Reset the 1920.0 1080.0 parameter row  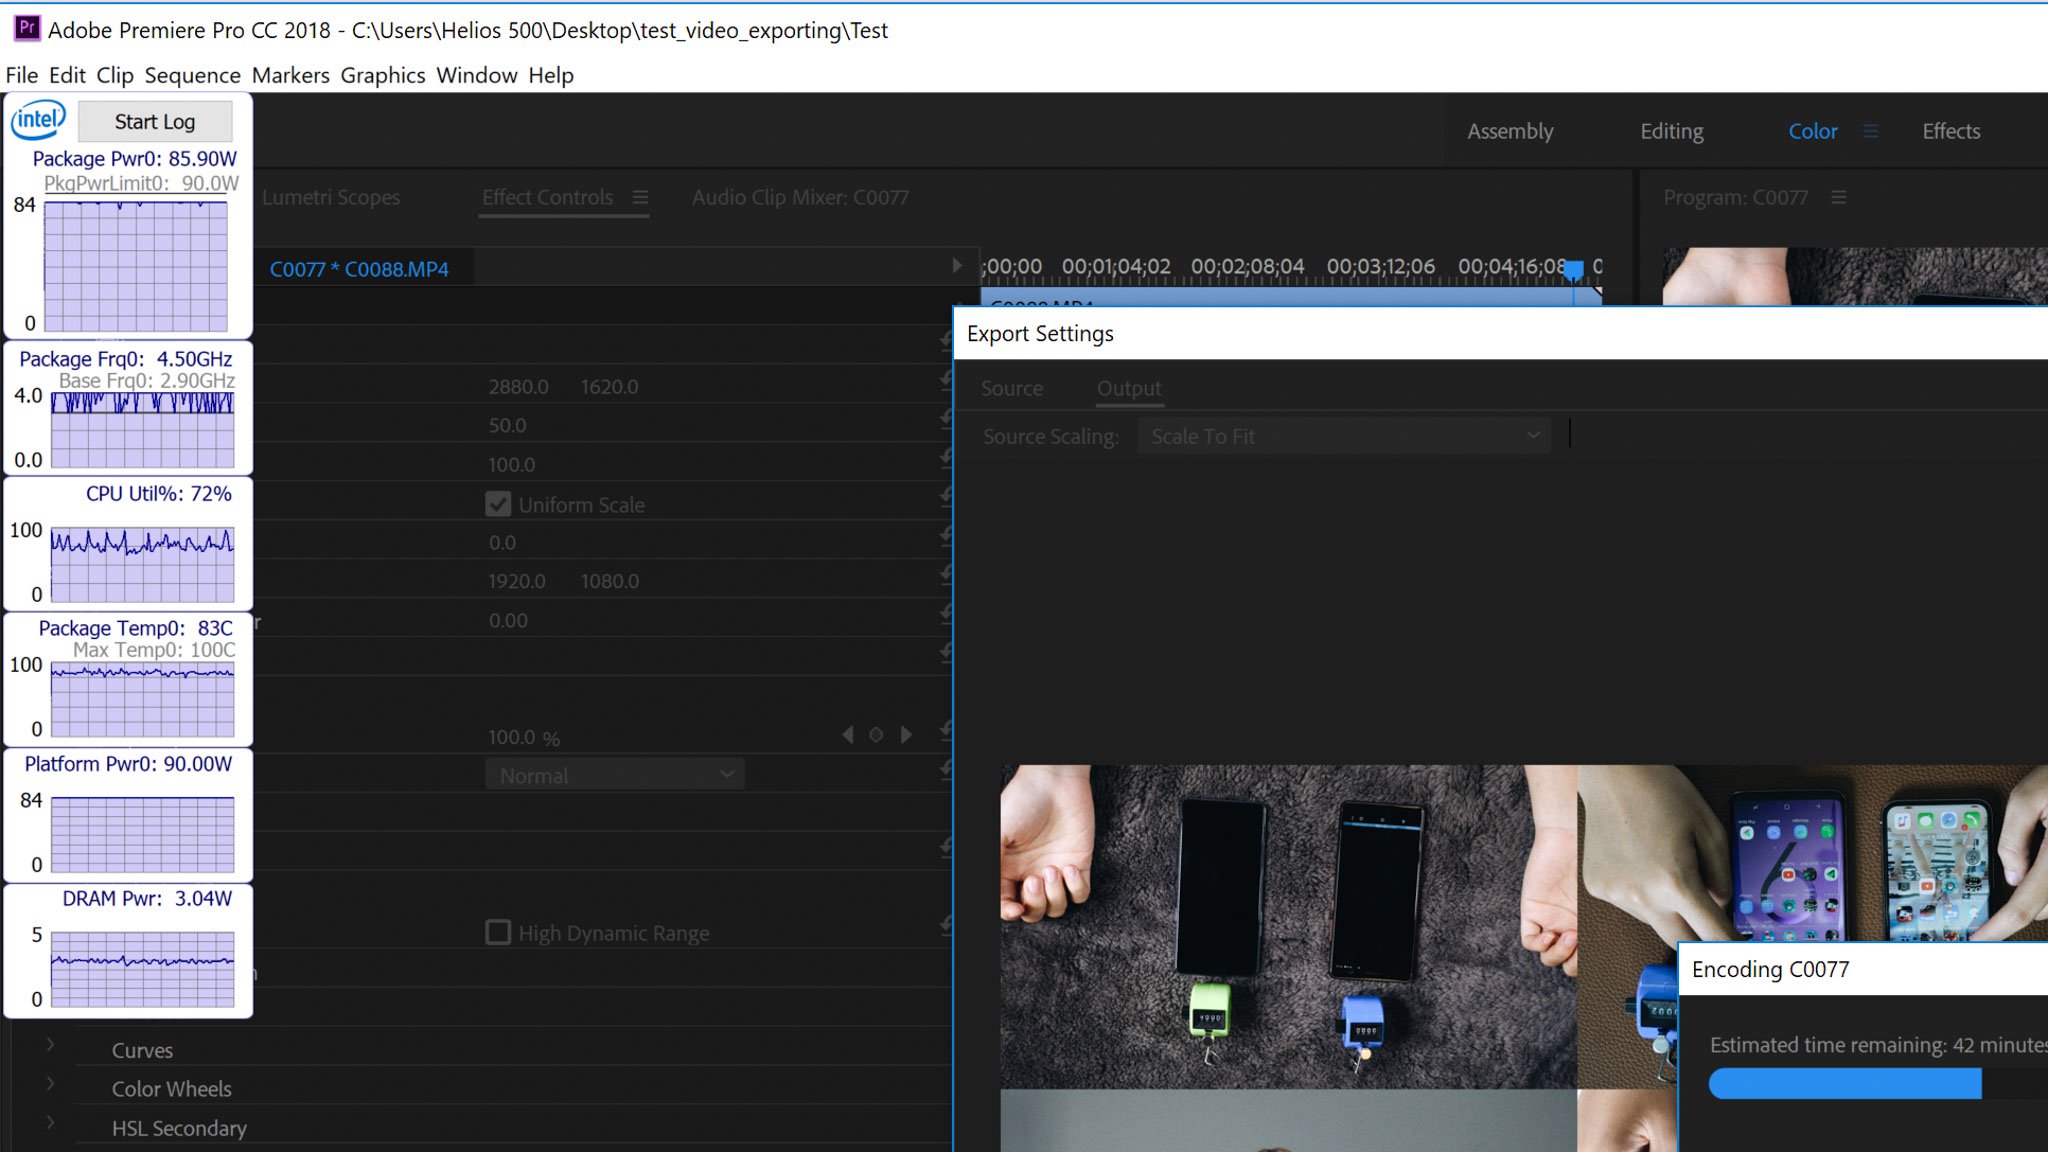pos(946,575)
